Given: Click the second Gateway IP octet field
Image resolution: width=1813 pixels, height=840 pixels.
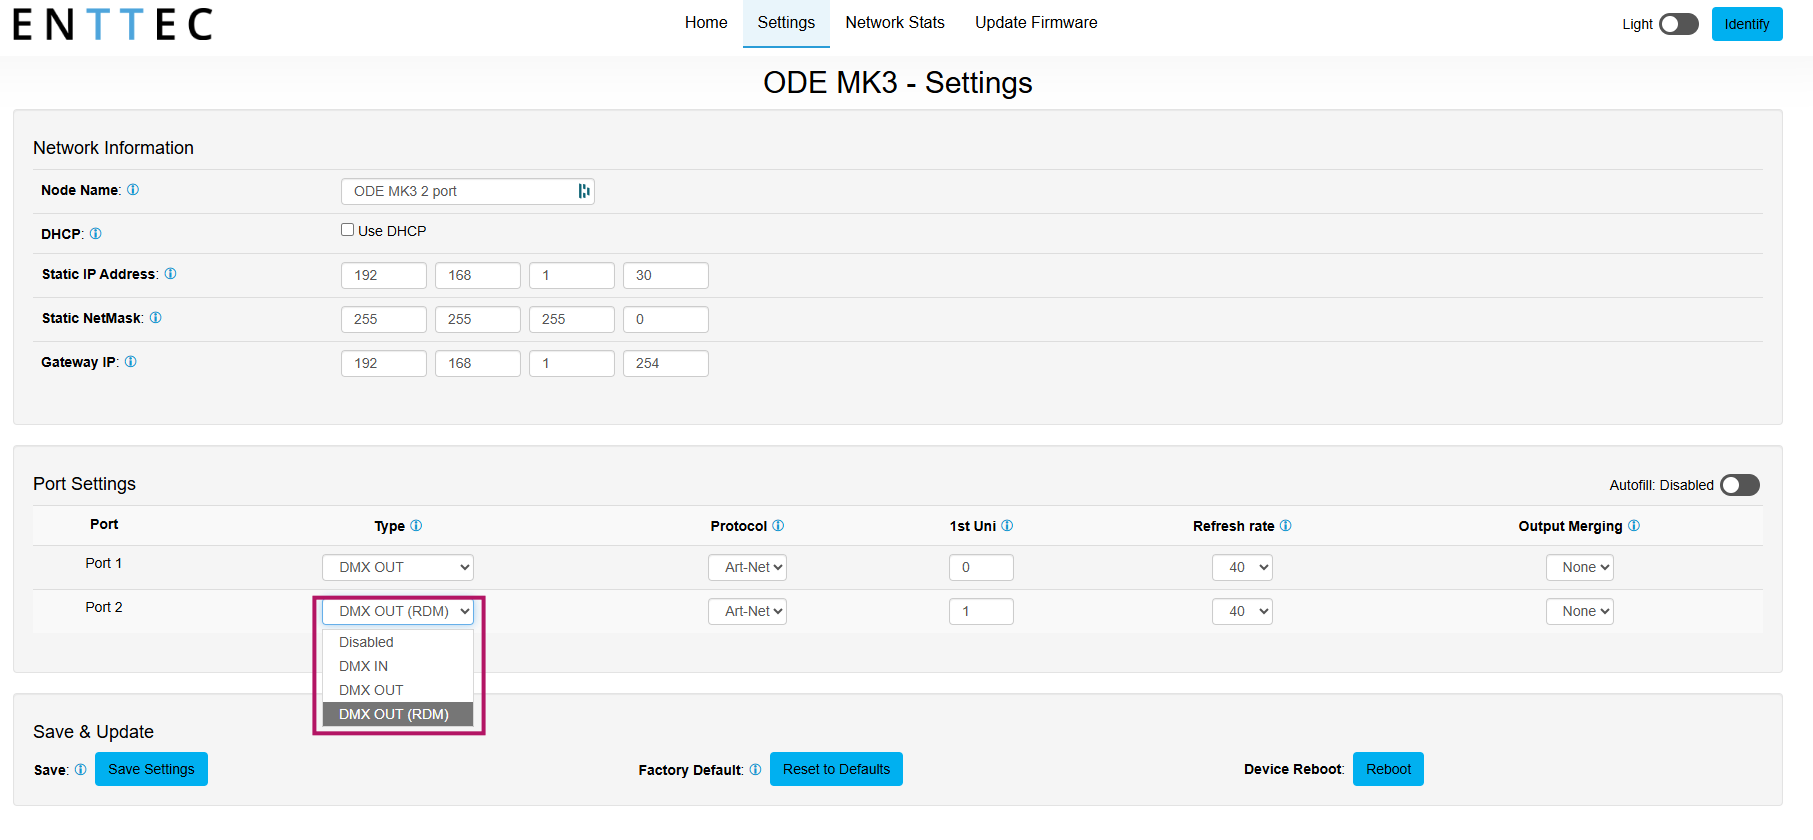Looking at the screenshot, I should pos(478,363).
